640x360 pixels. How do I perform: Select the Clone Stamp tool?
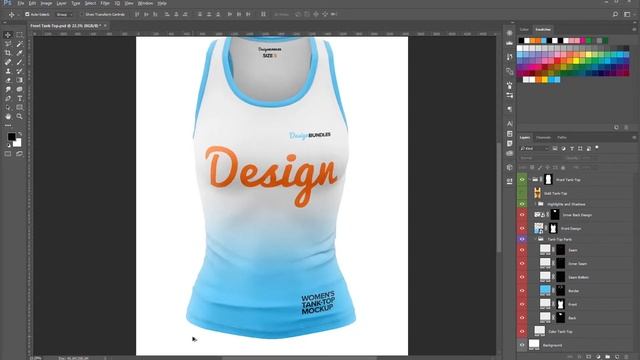pyautogui.click(x=8, y=71)
